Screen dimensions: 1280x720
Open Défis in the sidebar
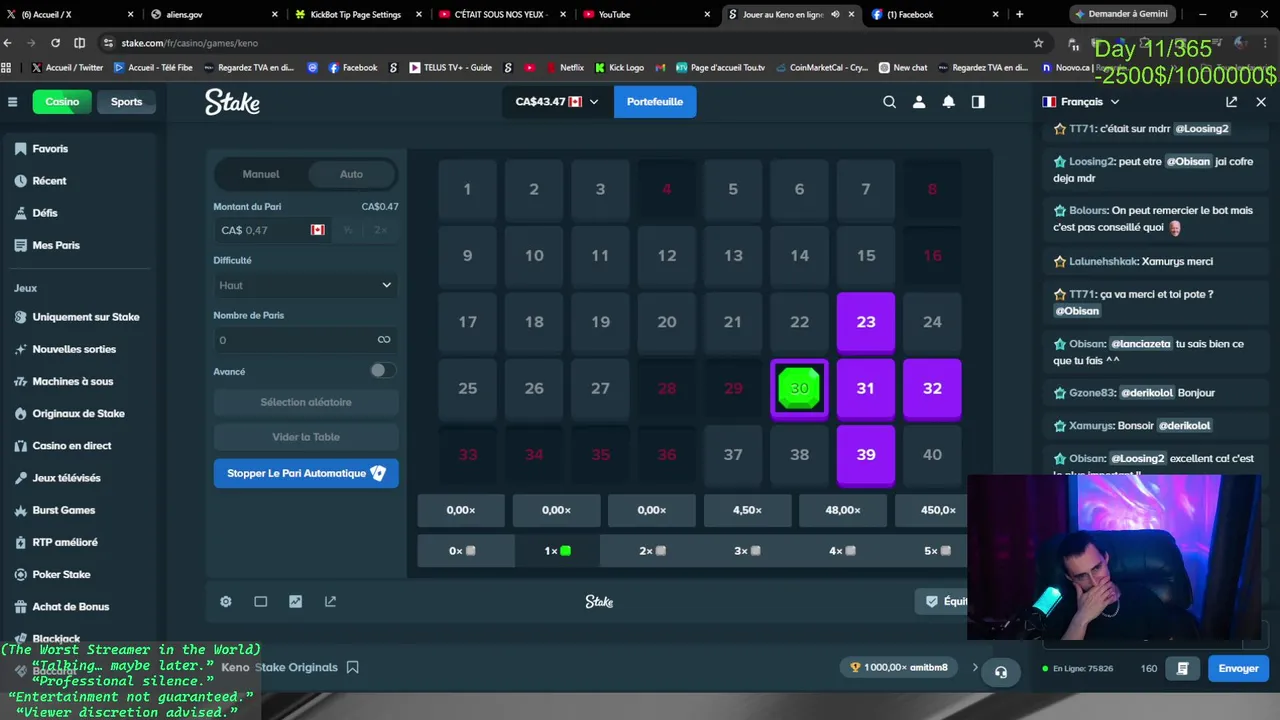point(45,213)
